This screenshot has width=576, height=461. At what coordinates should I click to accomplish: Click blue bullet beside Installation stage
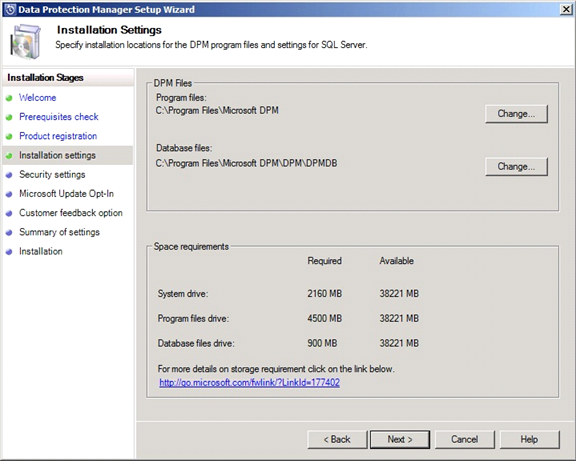9,252
